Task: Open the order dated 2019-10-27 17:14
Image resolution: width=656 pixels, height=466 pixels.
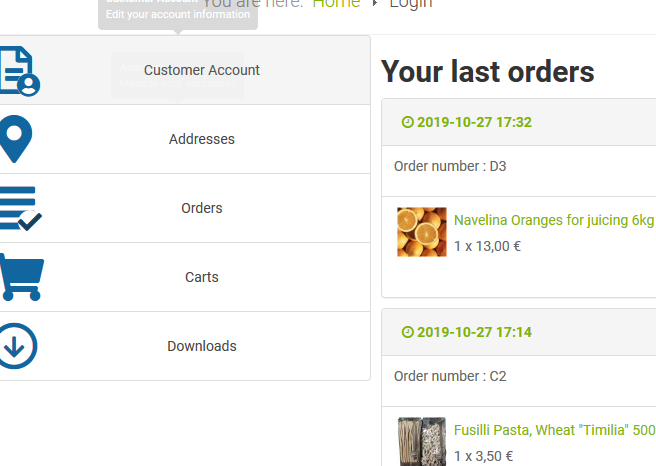Action: click(474, 332)
